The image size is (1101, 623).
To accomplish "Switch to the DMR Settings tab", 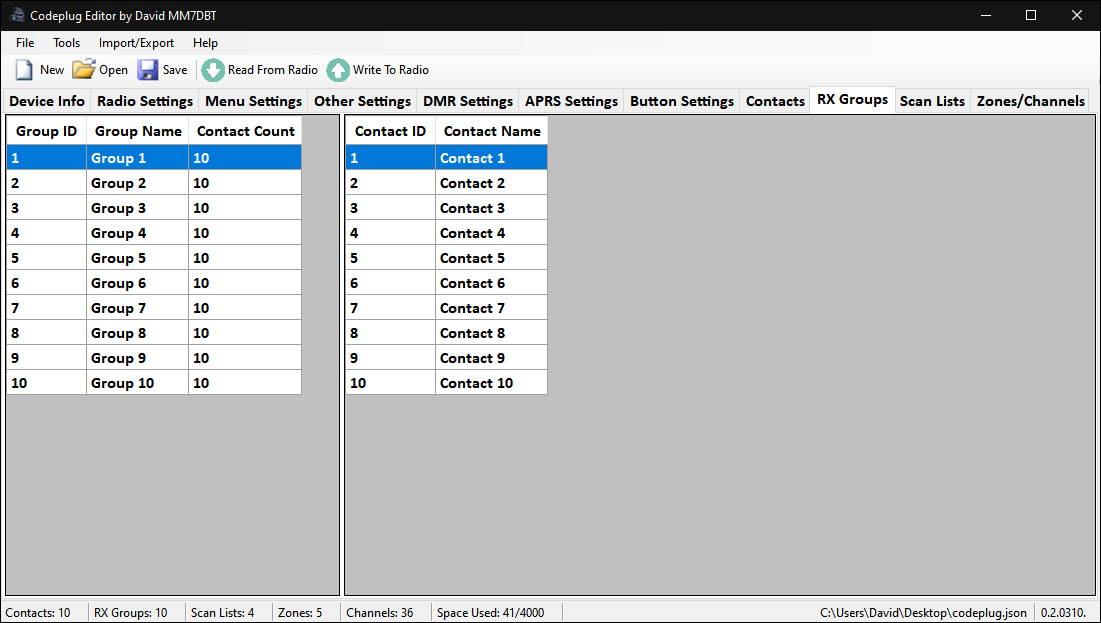I will pyautogui.click(x=467, y=101).
